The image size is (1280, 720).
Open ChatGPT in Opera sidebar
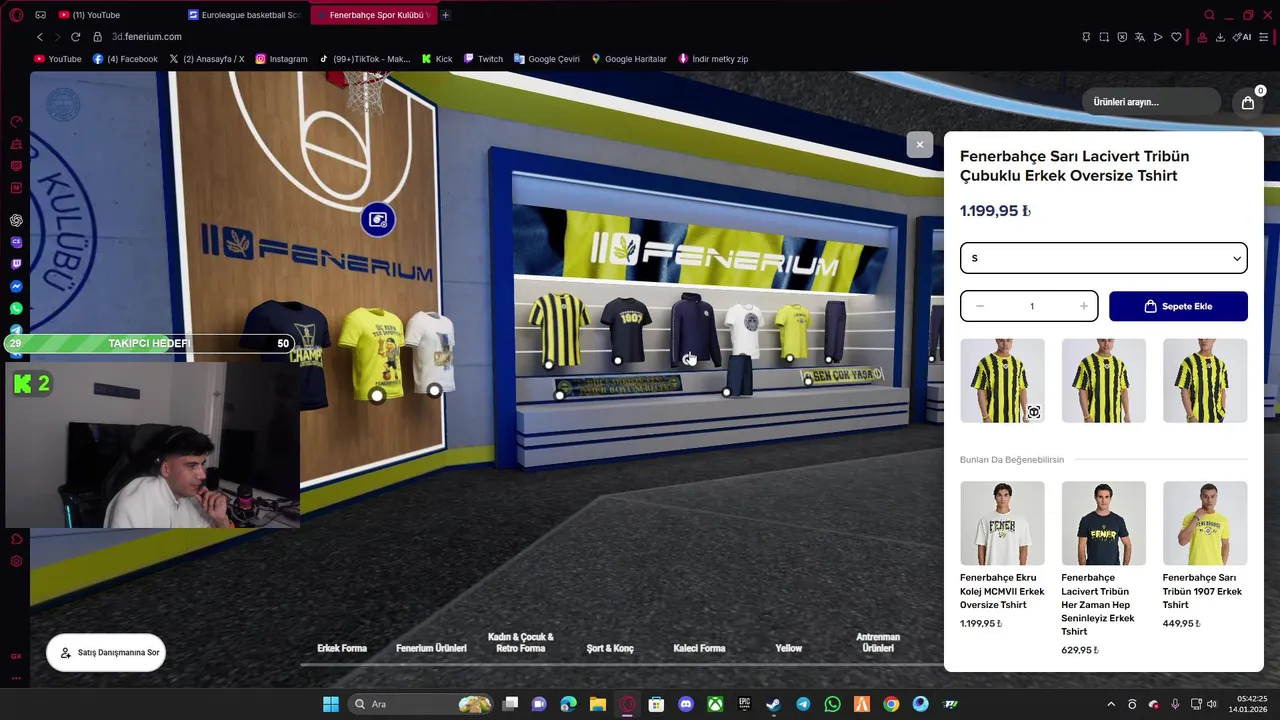[x=16, y=220]
